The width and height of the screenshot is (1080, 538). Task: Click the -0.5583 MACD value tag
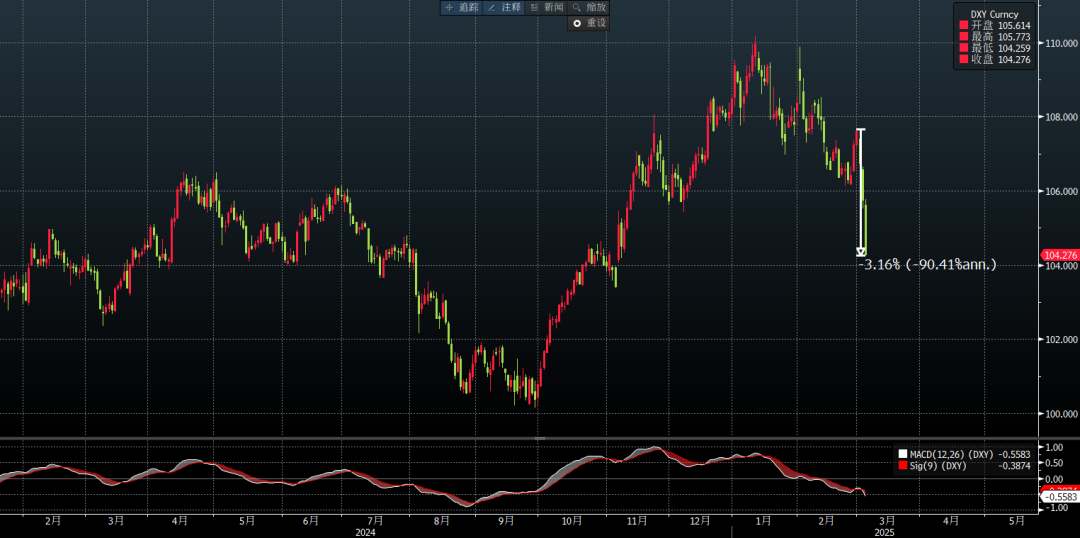[x=1059, y=496]
